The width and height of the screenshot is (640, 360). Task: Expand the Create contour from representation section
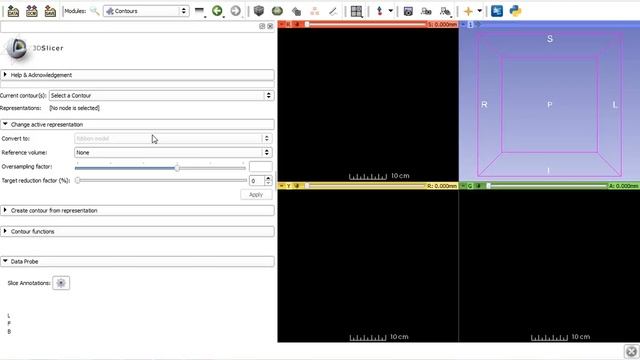click(x=137, y=211)
